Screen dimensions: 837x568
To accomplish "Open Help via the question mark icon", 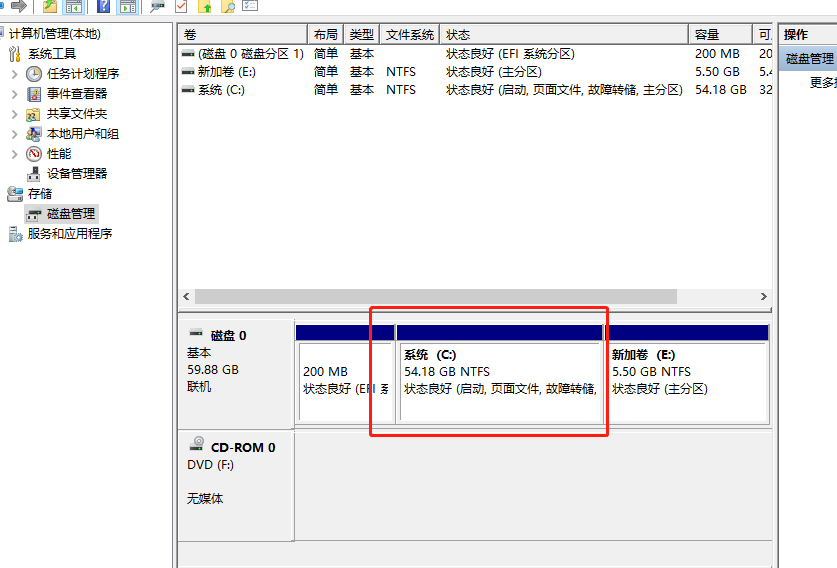I will point(103,6).
